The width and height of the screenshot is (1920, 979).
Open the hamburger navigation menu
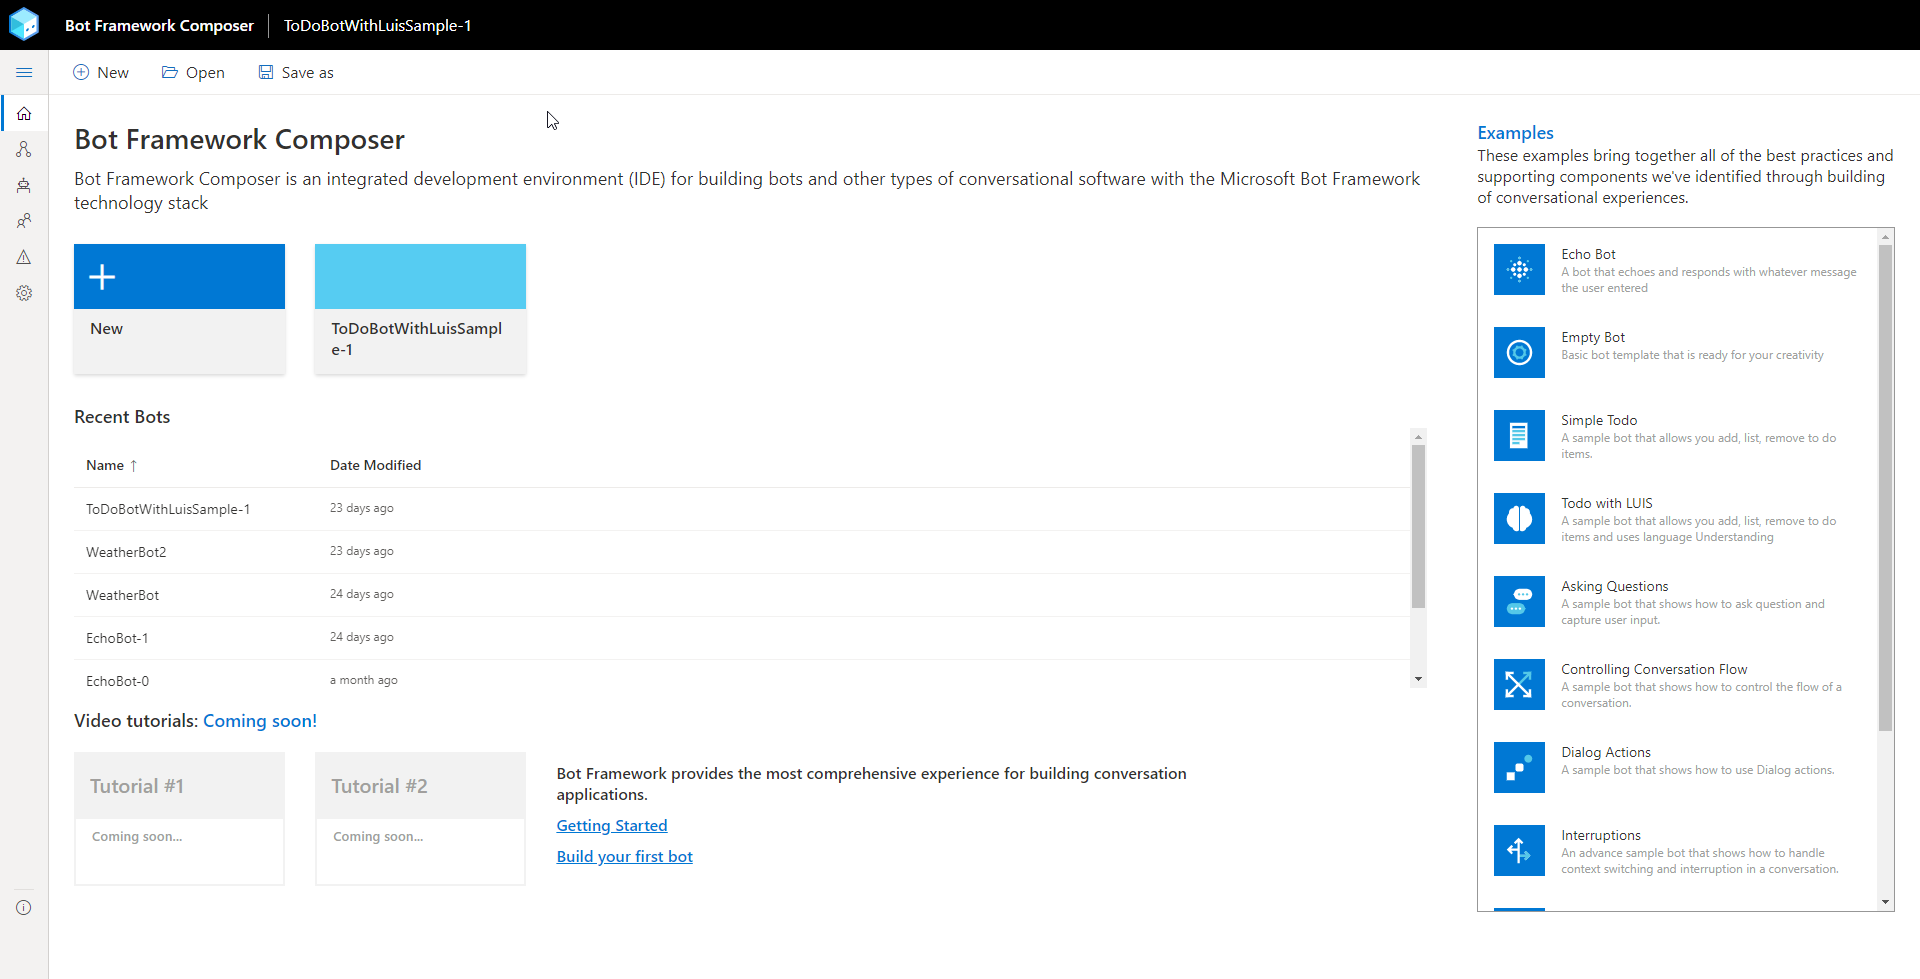coord(24,72)
